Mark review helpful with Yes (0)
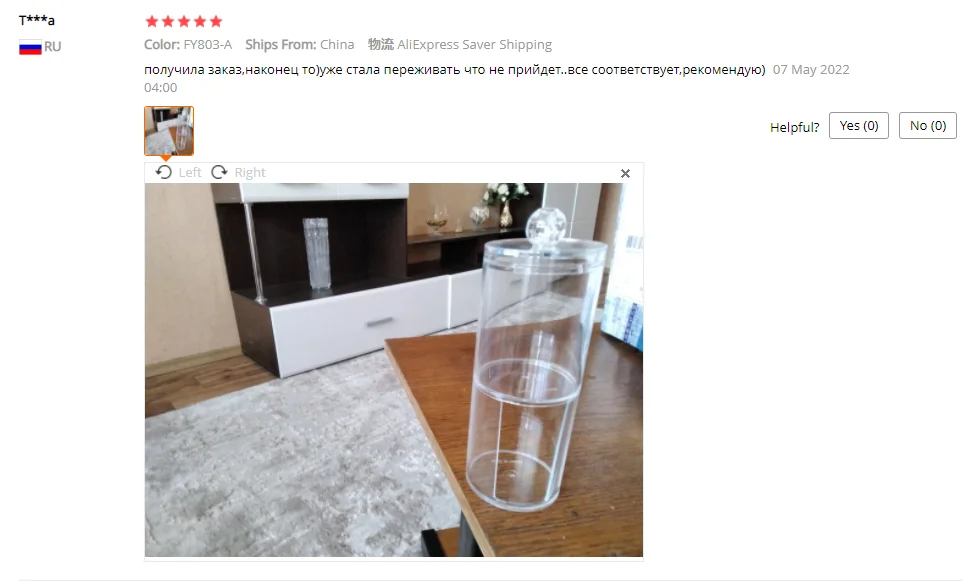This screenshot has height=583, width=964. point(859,125)
